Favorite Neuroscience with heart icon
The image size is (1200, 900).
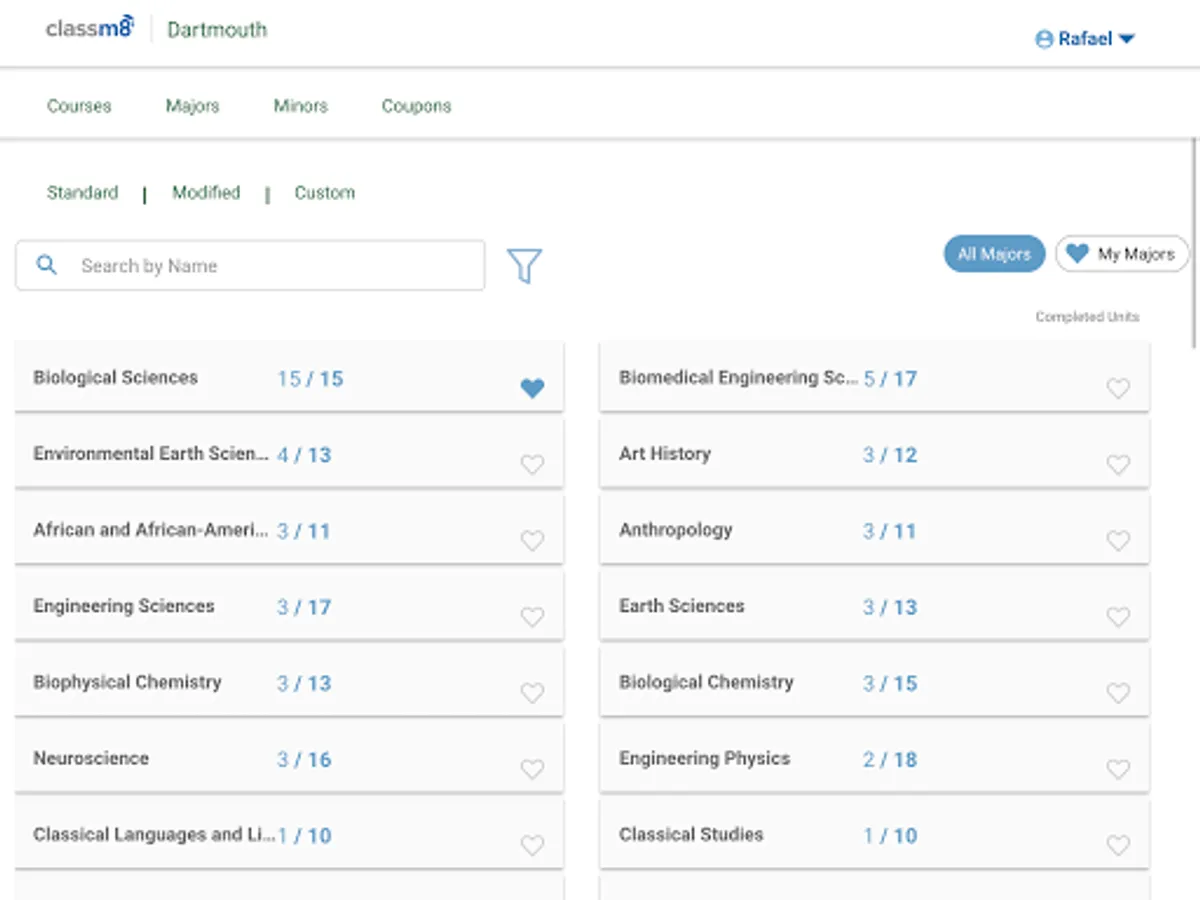[x=532, y=769]
